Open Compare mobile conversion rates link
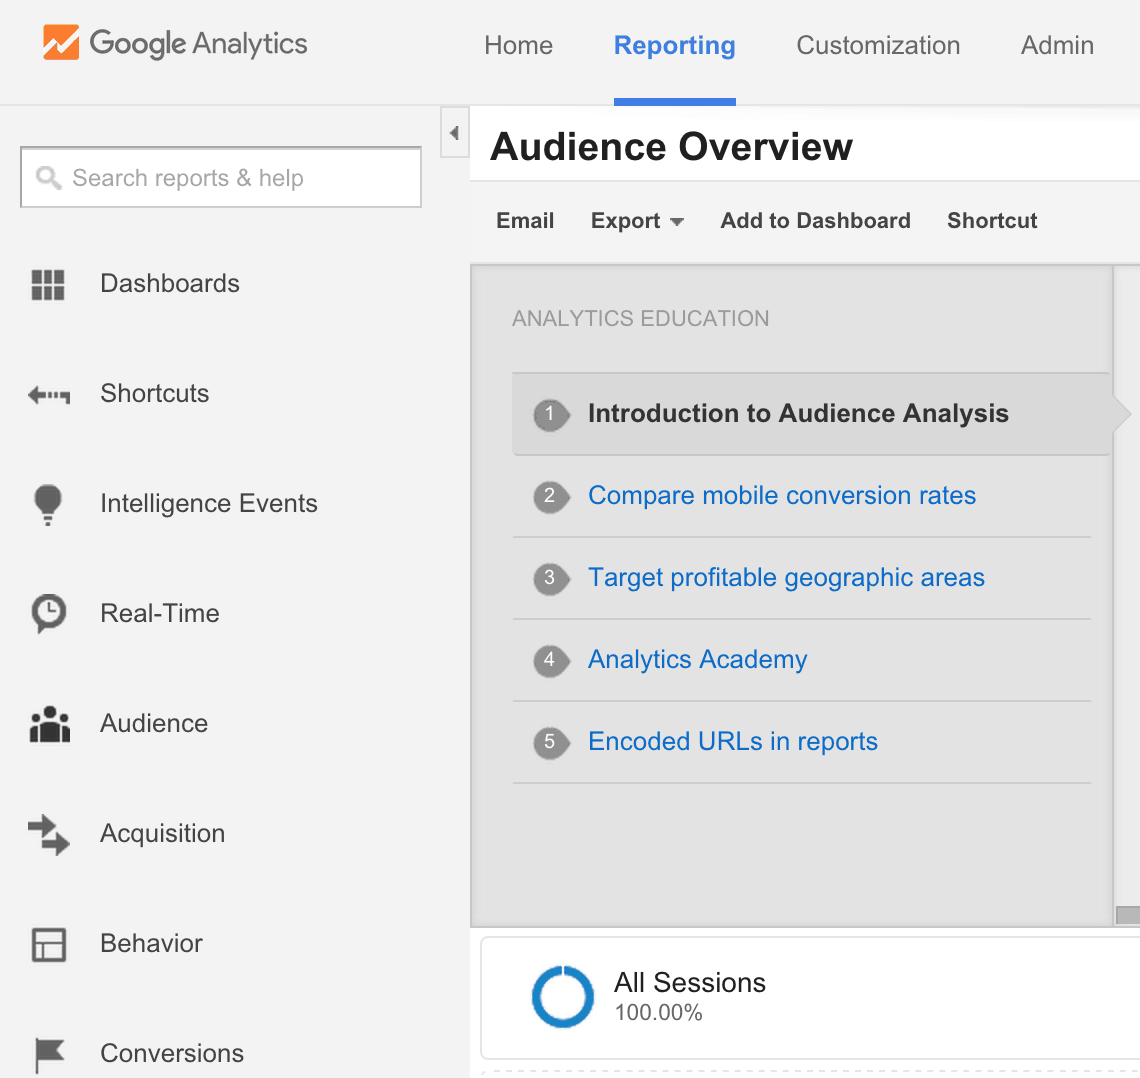 coord(782,495)
